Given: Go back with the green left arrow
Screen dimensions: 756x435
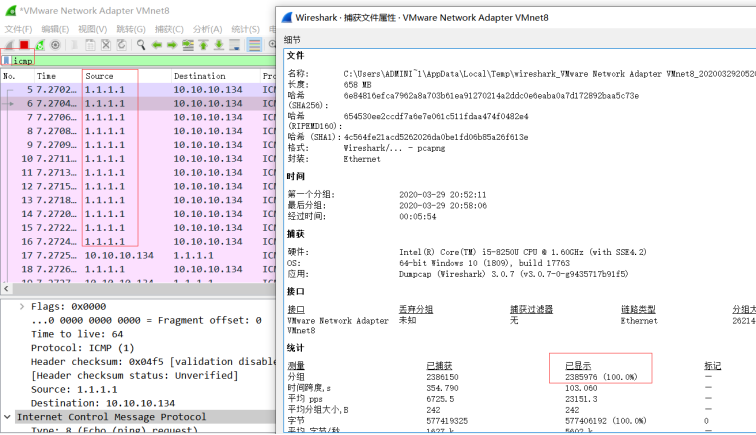Looking at the screenshot, I should click(x=157, y=45).
